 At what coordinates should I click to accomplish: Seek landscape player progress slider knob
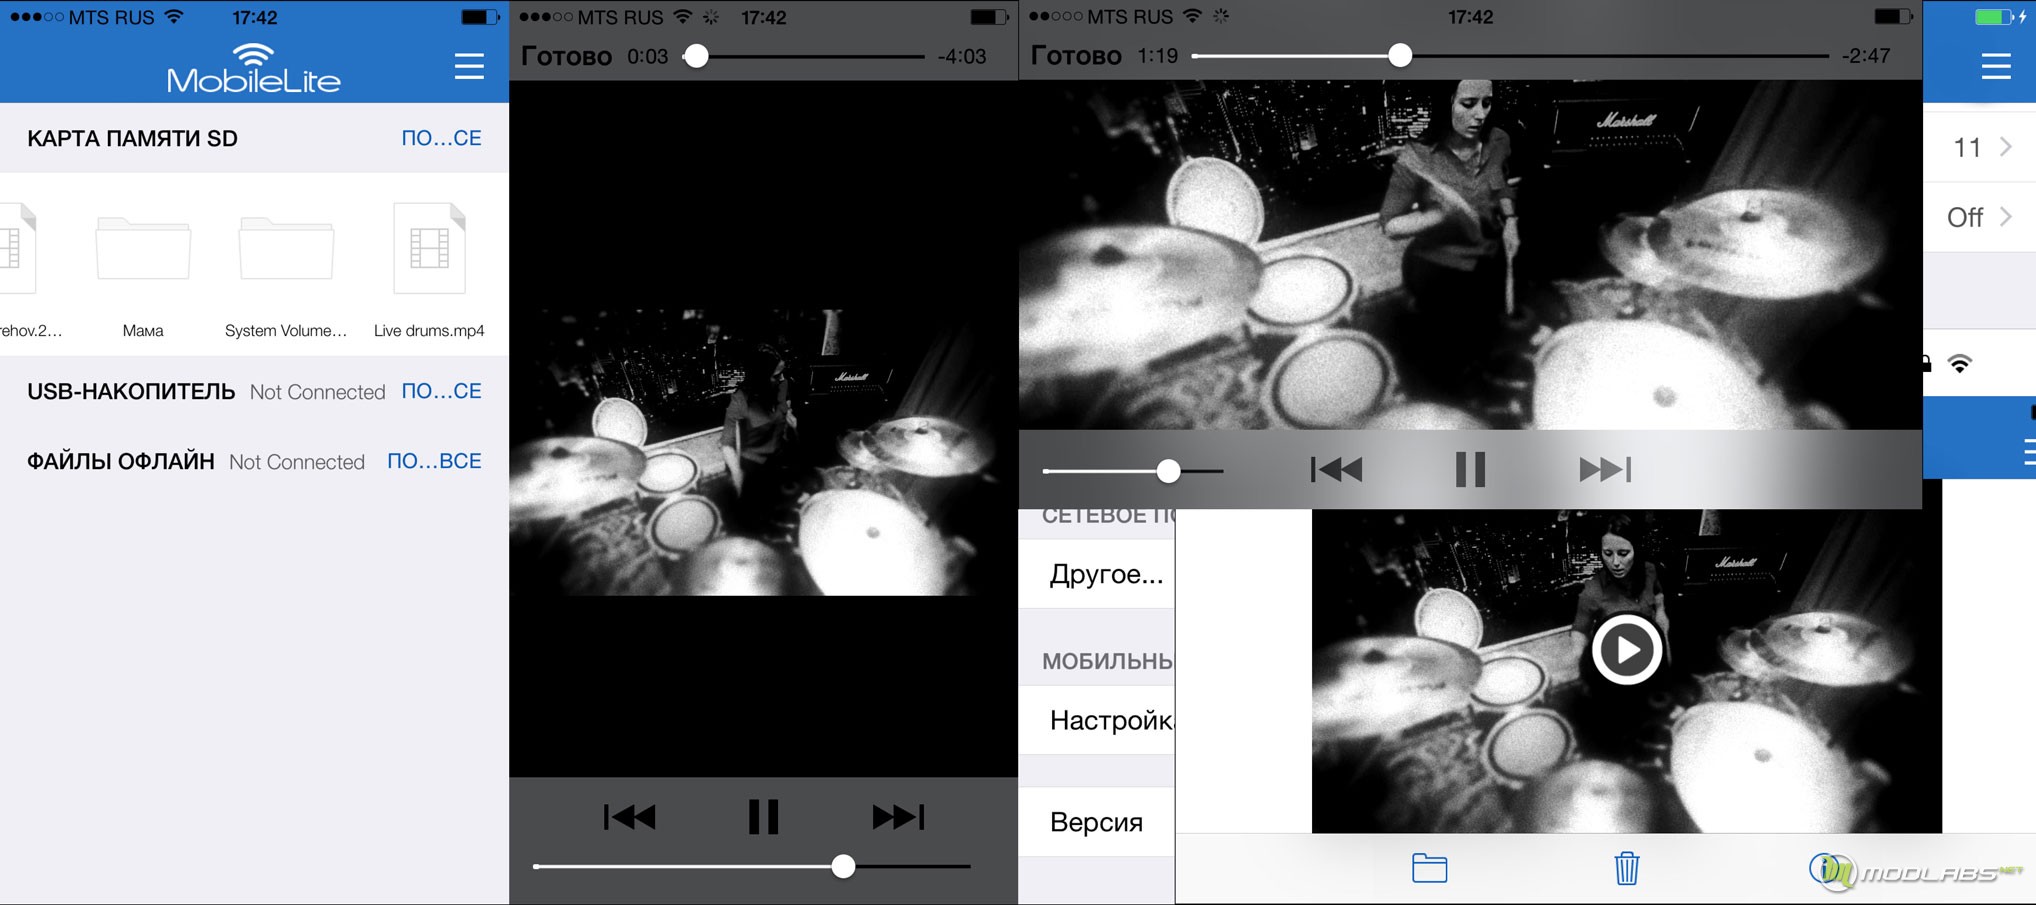(x=1400, y=55)
